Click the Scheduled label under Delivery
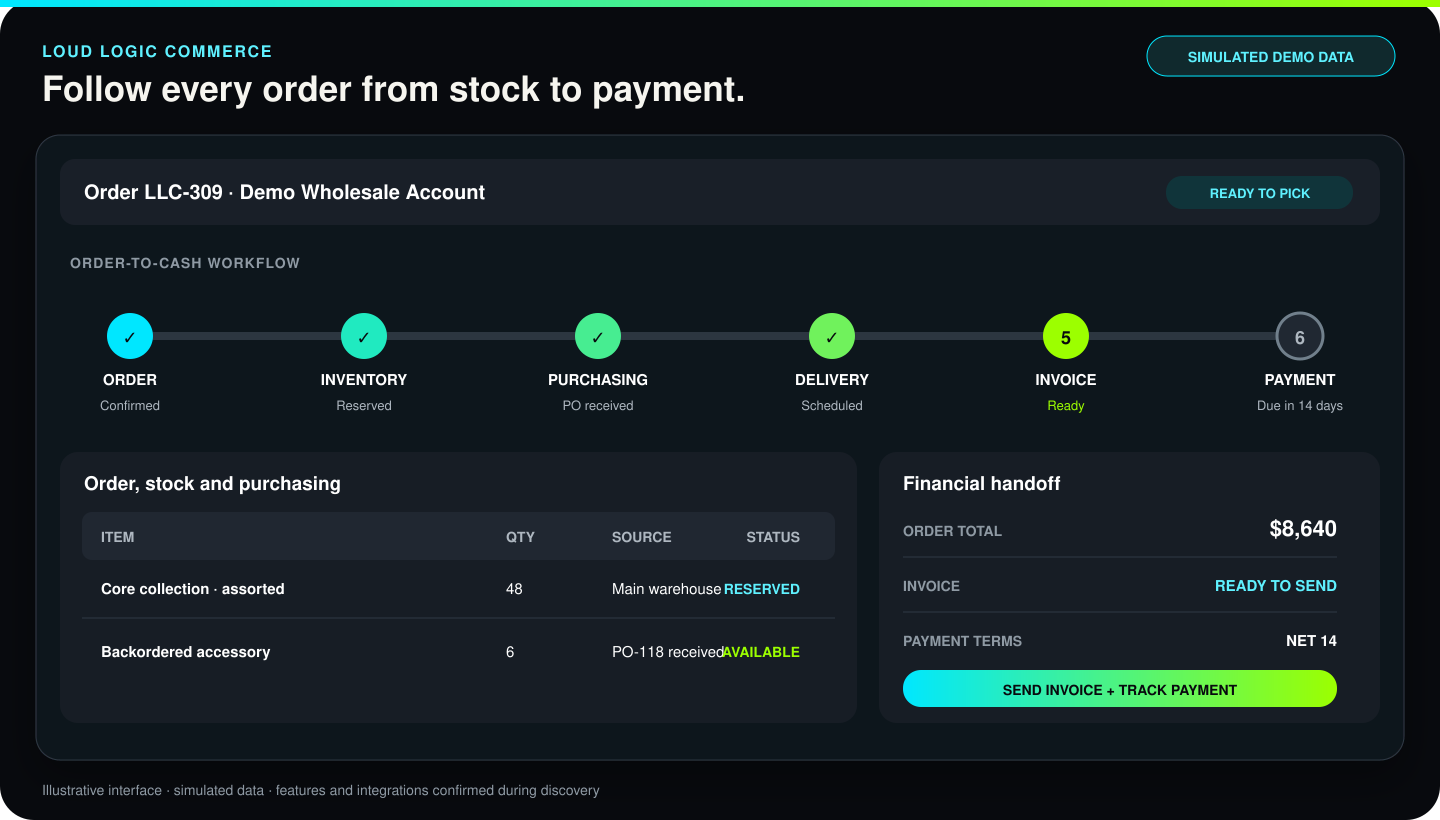 (x=832, y=406)
